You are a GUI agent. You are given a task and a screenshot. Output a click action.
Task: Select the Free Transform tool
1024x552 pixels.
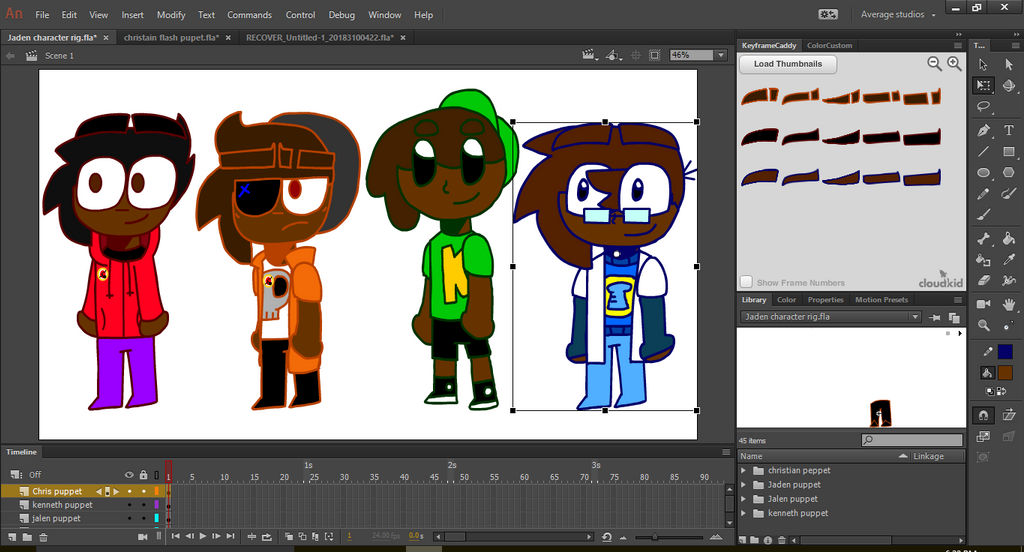[983, 85]
